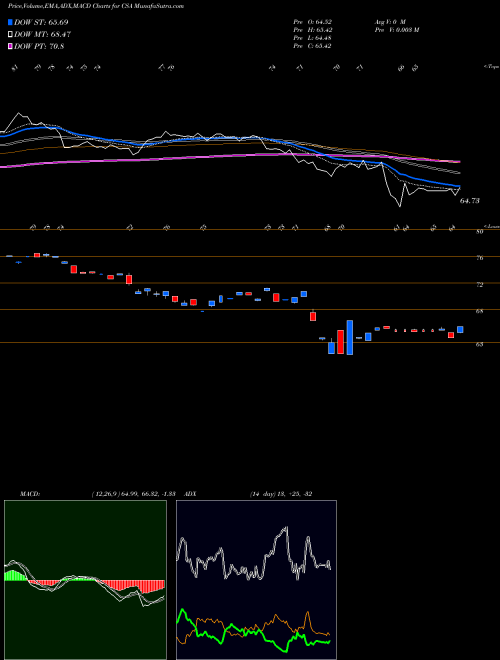The width and height of the screenshot is (500, 660).
Task: Click the blue DOW ST legend swatch
Action: 10,22
